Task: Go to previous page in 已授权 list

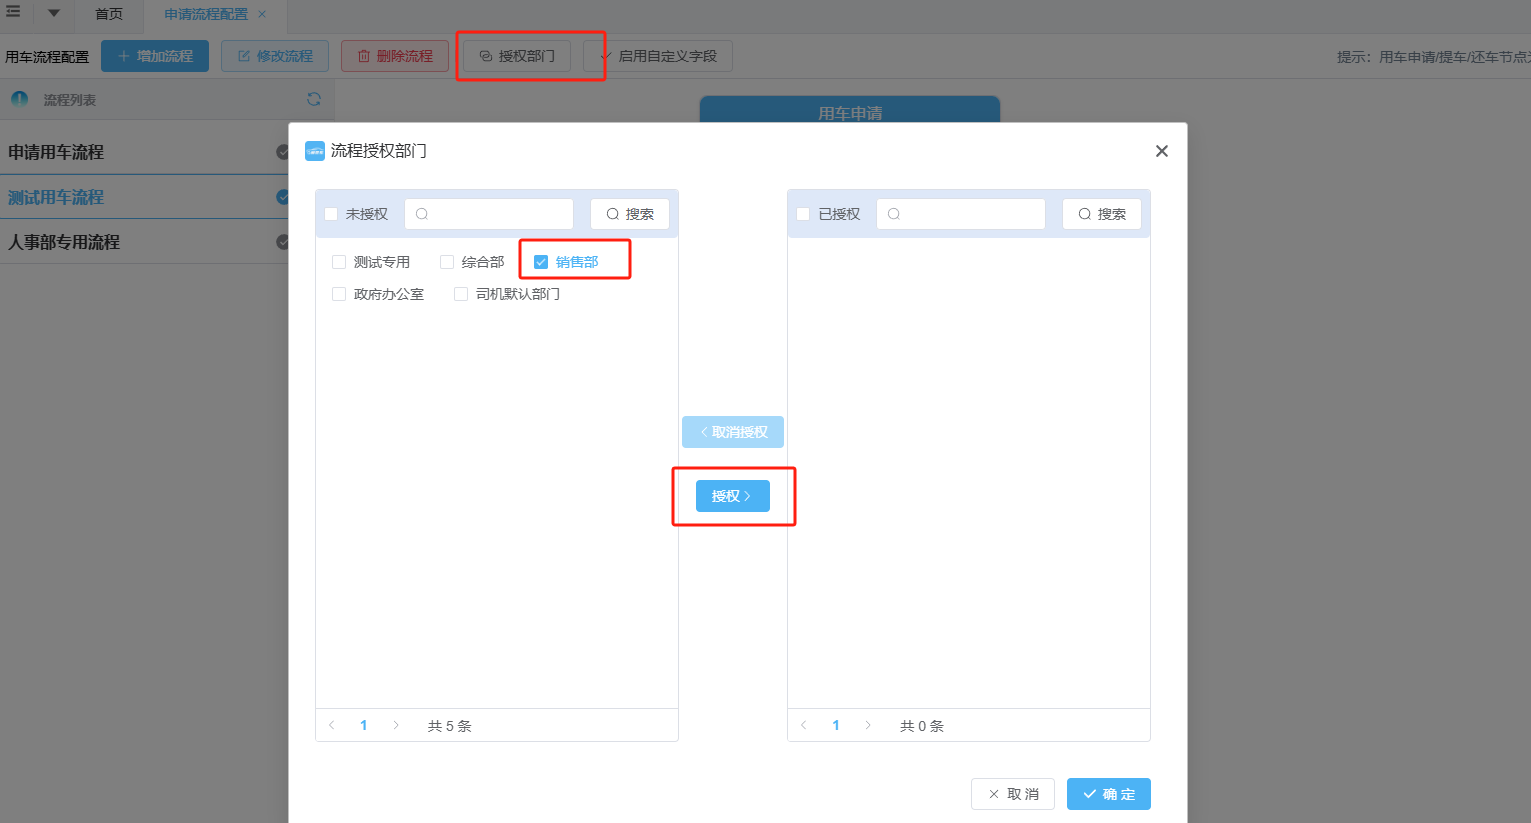Action: [804, 725]
